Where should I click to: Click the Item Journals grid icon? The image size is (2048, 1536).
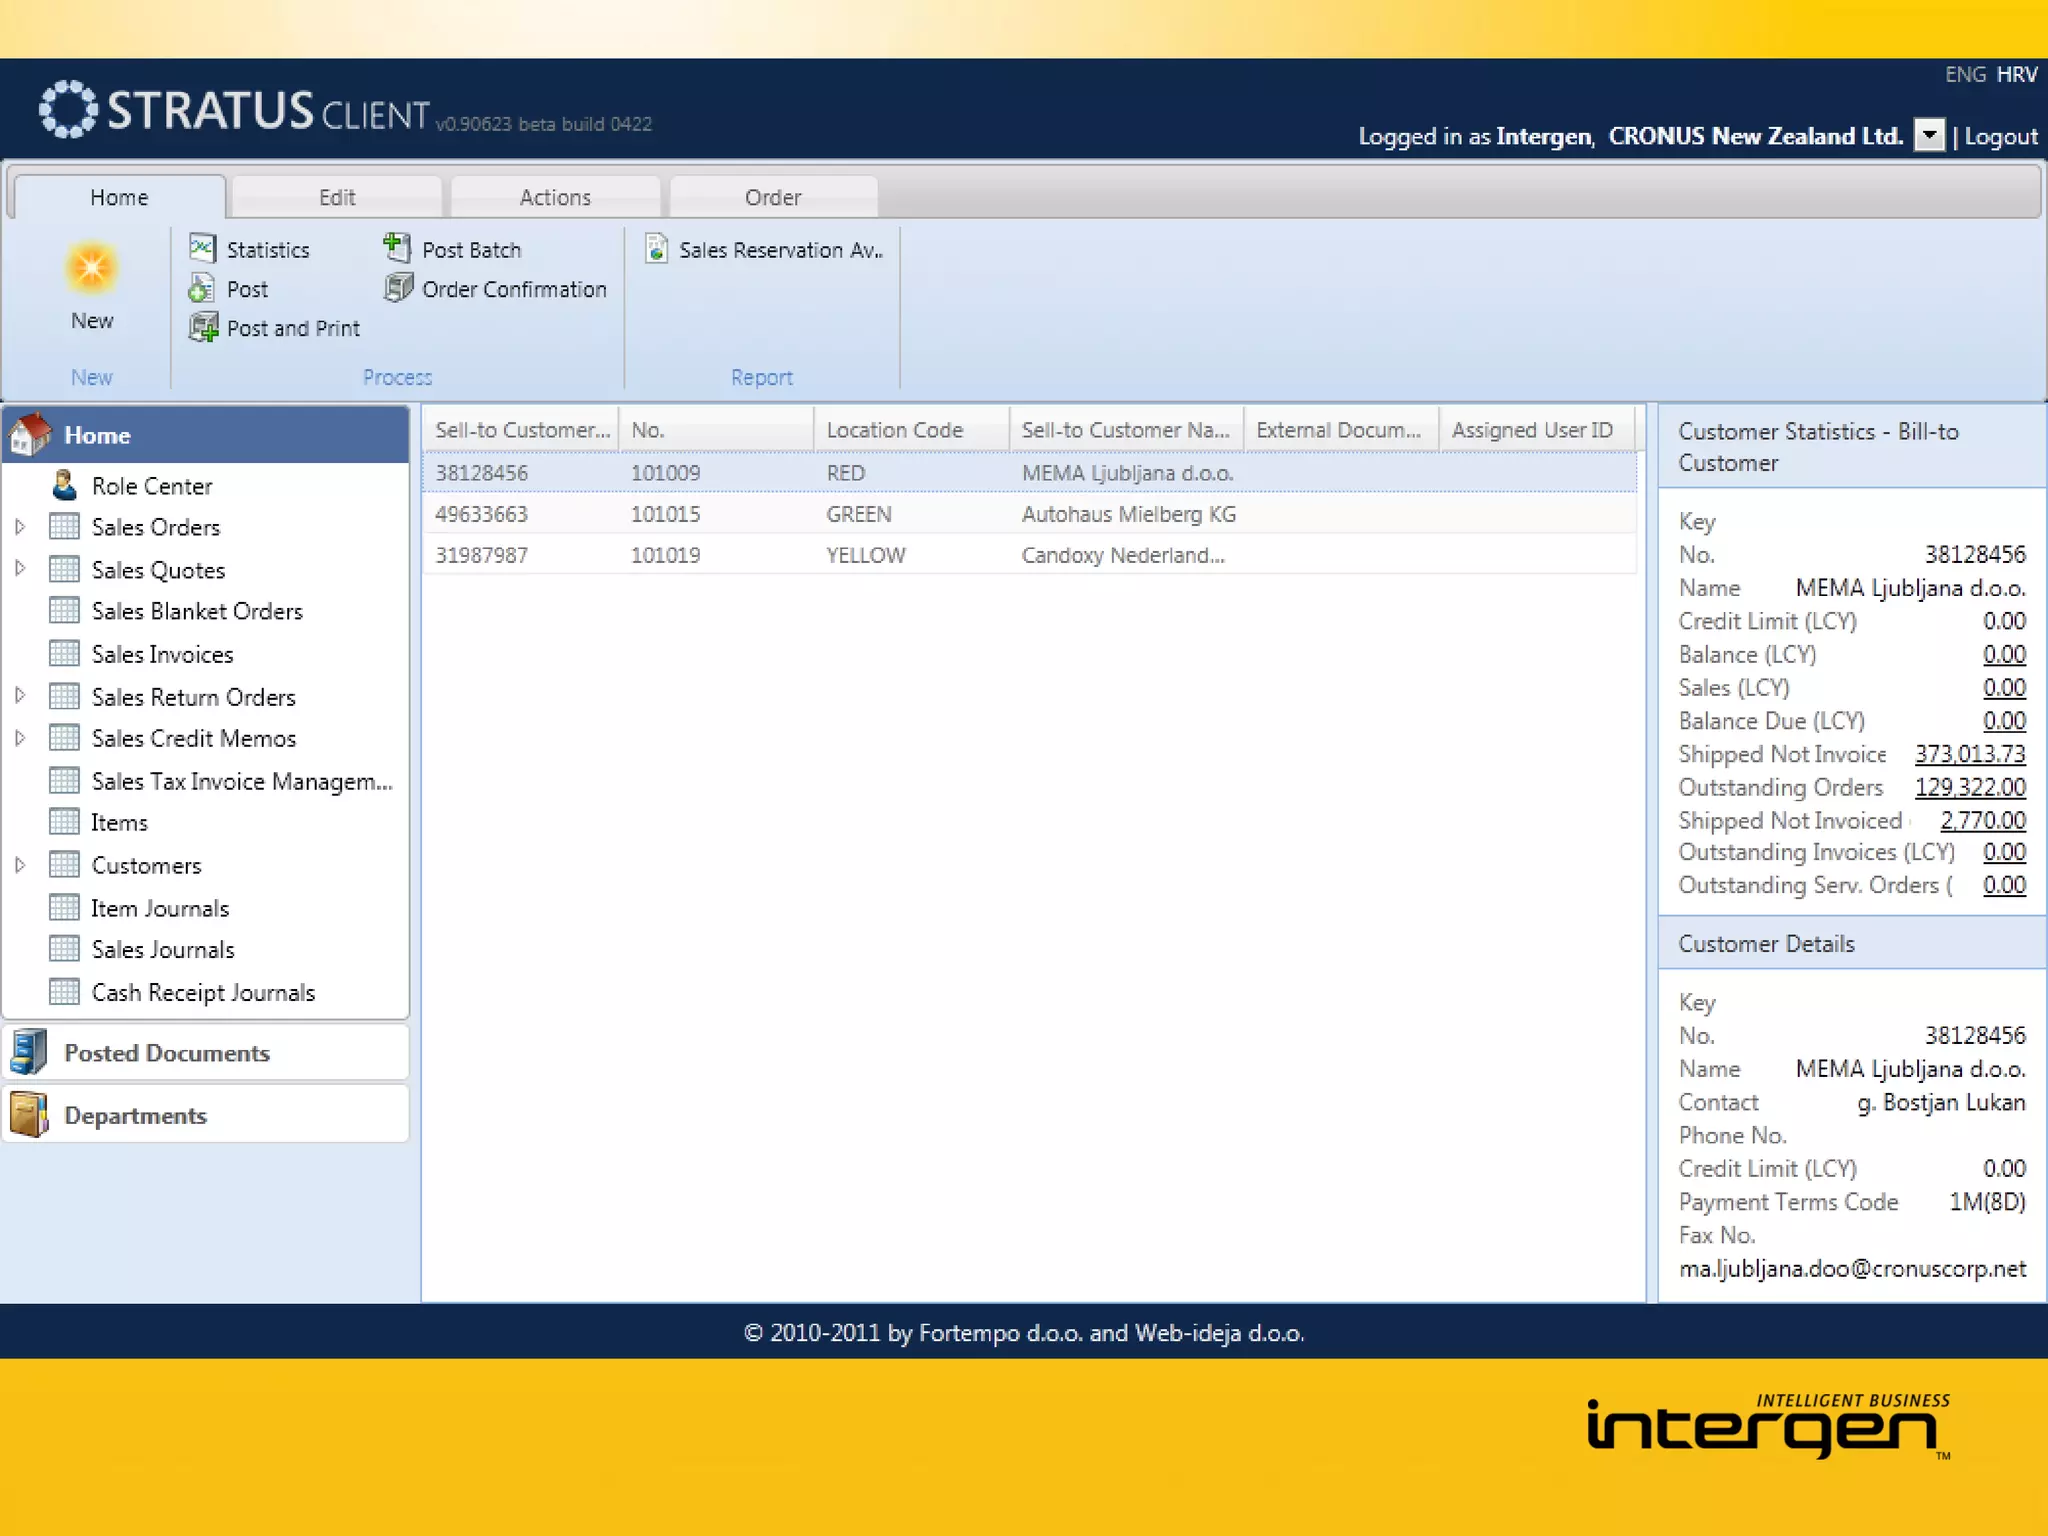[x=64, y=907]
